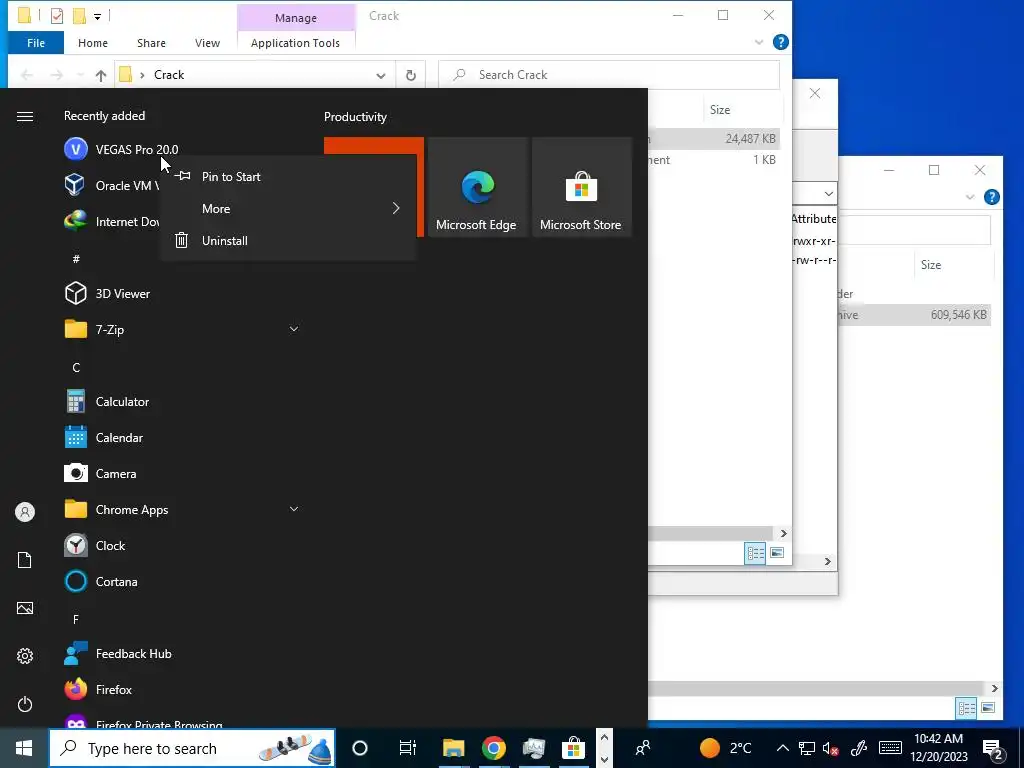Open the Start menu hamburger expand button
Screen dimensions: 1024x768
25,116
